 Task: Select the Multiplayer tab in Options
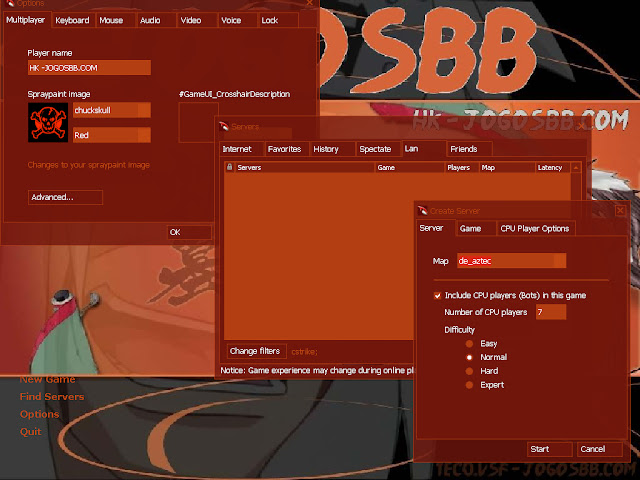click(x=27, y=20)
